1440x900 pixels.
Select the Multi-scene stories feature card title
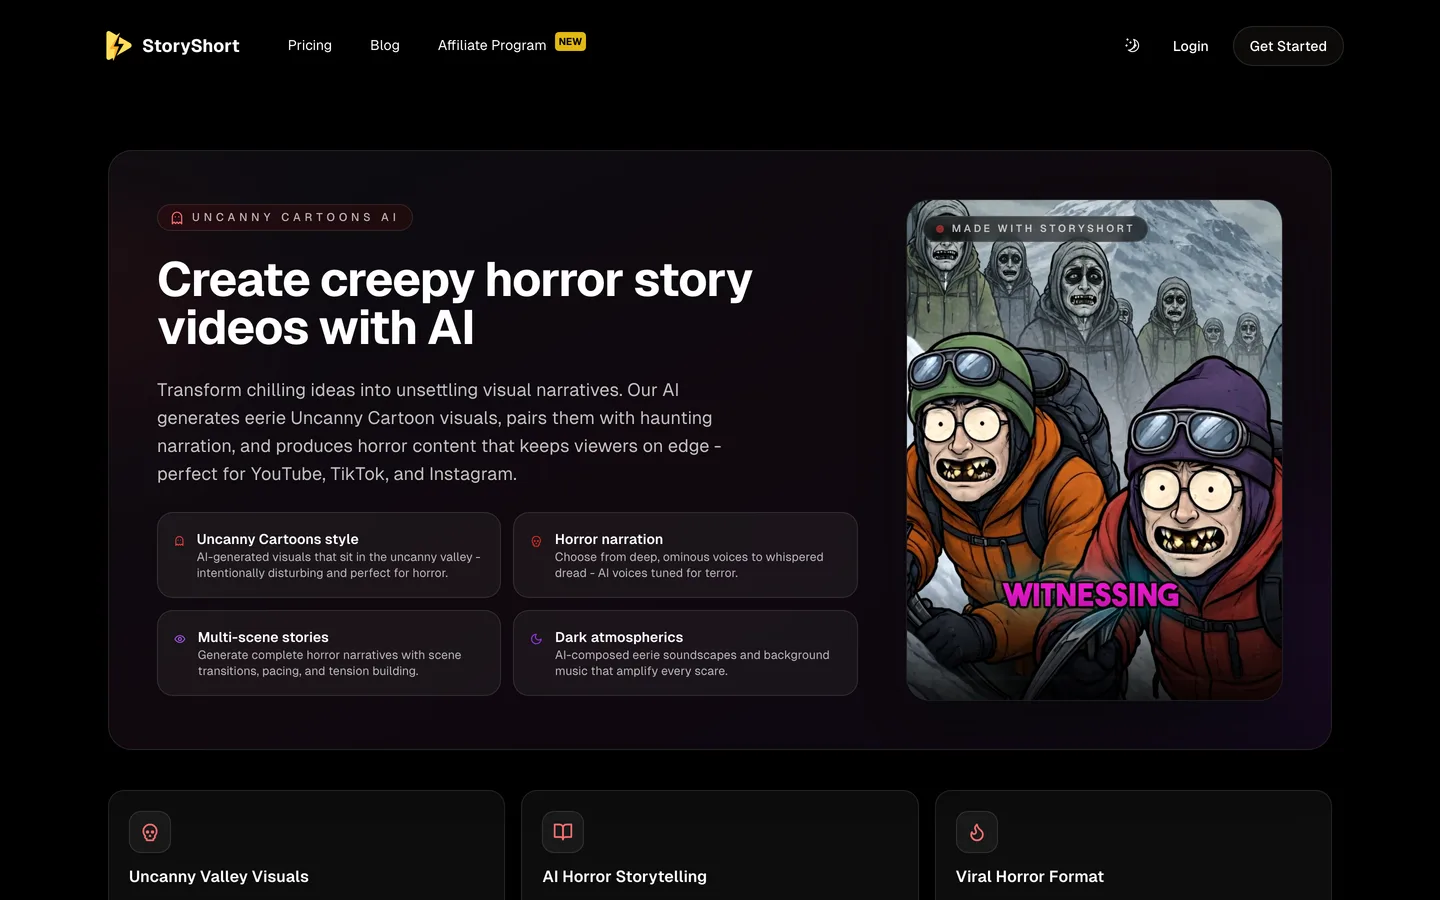click(263, 637)
